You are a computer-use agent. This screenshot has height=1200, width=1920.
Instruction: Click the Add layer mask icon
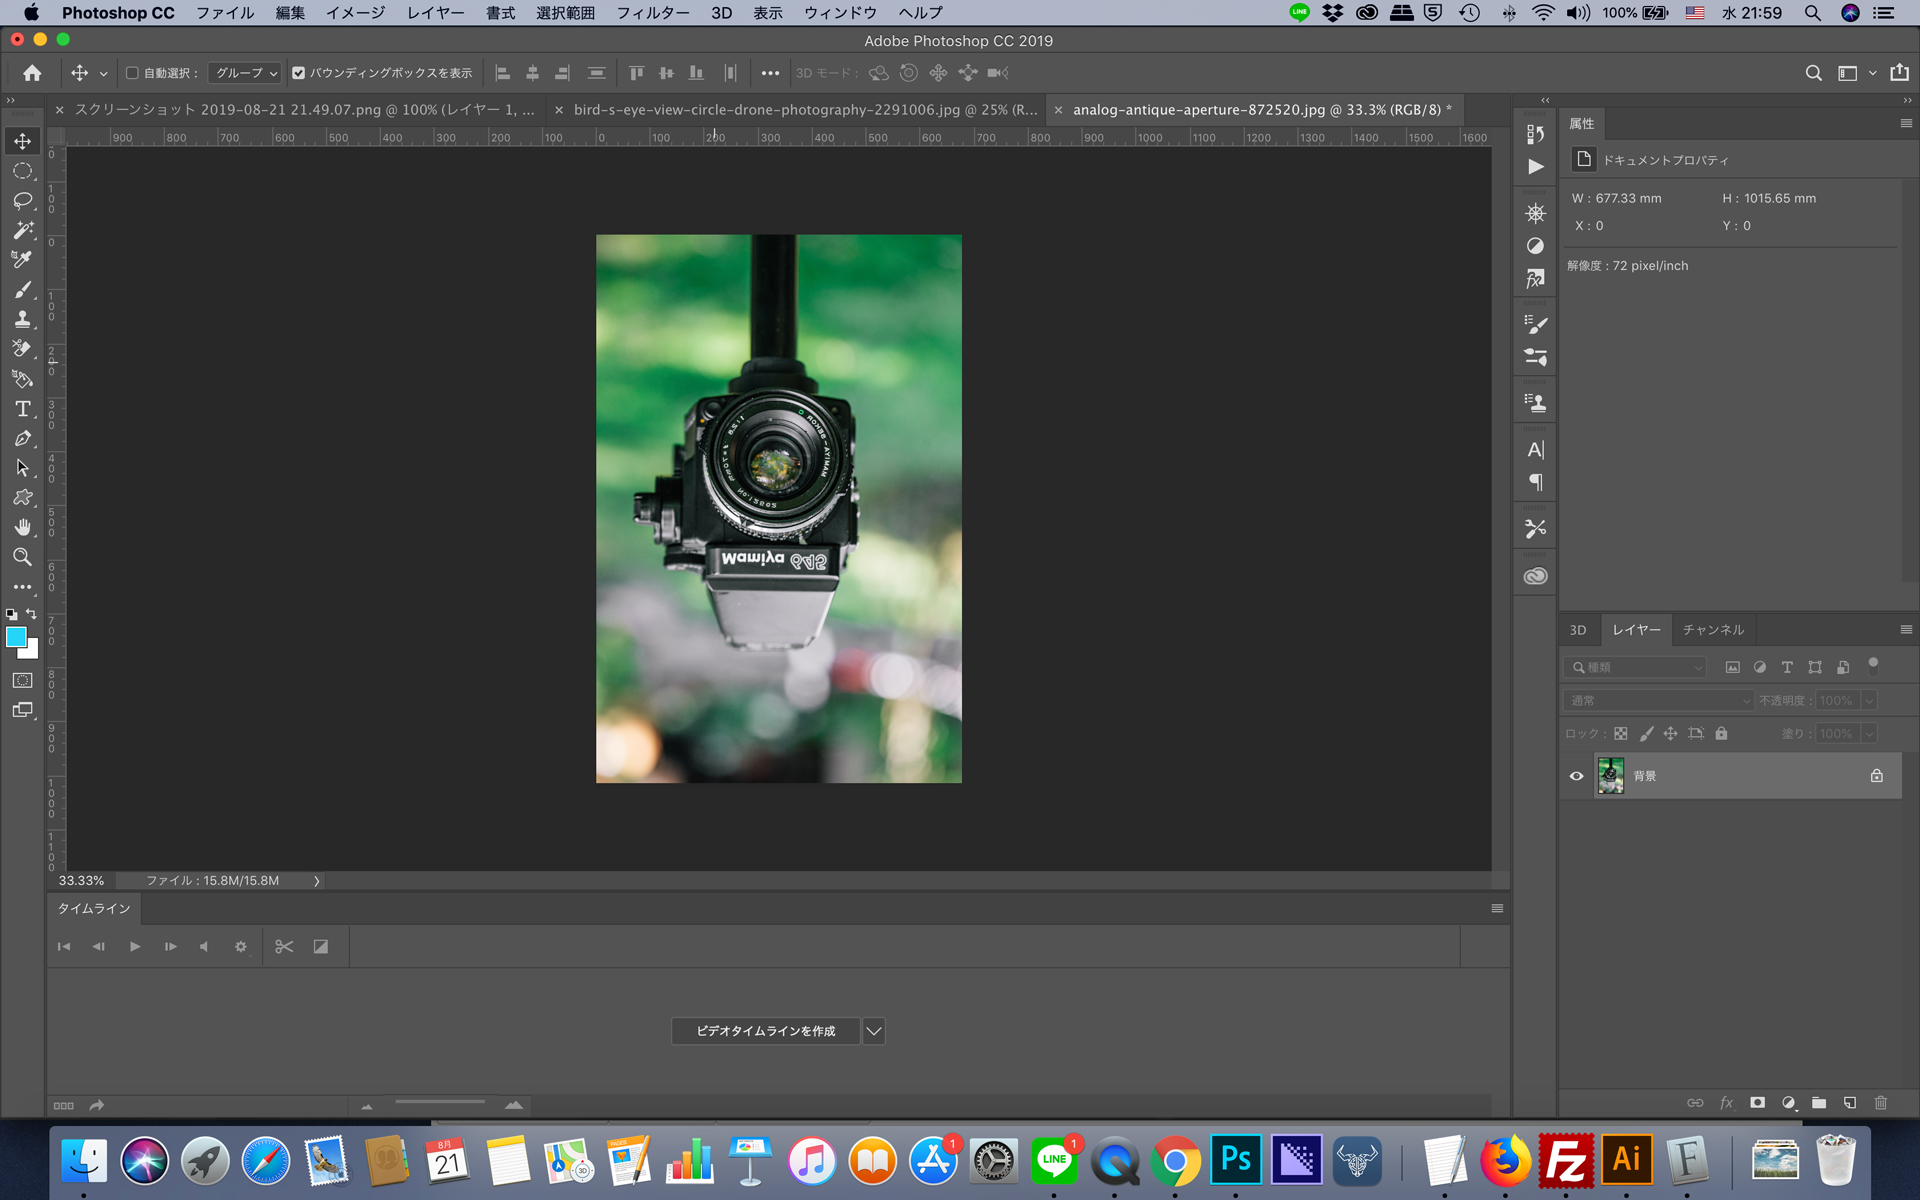coord(1757,1103)
